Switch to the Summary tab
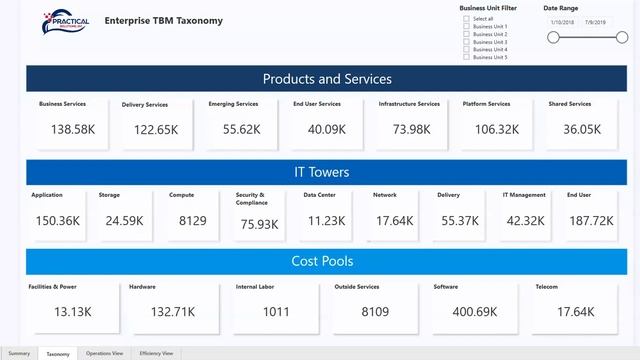 tap(19, 353)
